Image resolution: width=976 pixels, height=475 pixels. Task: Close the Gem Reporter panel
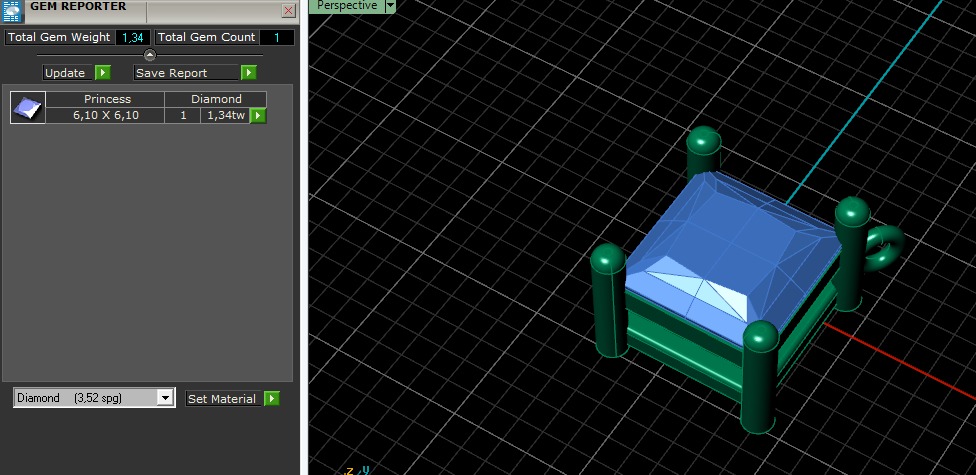click(288, 11)
